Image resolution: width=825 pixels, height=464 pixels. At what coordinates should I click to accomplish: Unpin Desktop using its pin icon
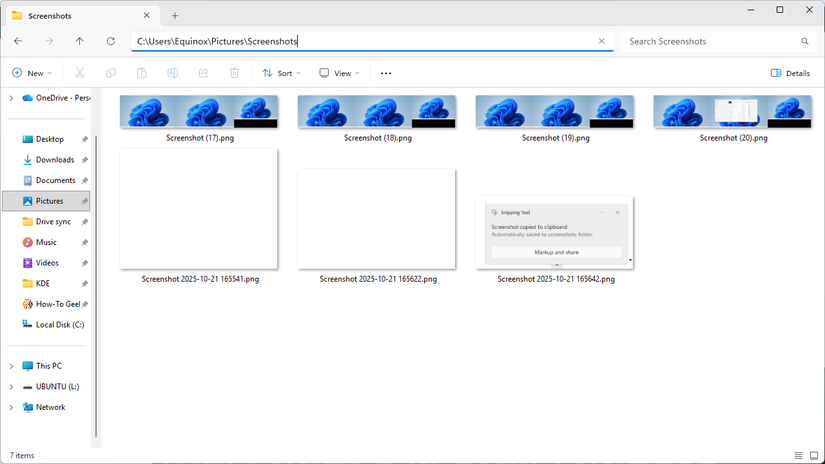click(x=84, y=139)
